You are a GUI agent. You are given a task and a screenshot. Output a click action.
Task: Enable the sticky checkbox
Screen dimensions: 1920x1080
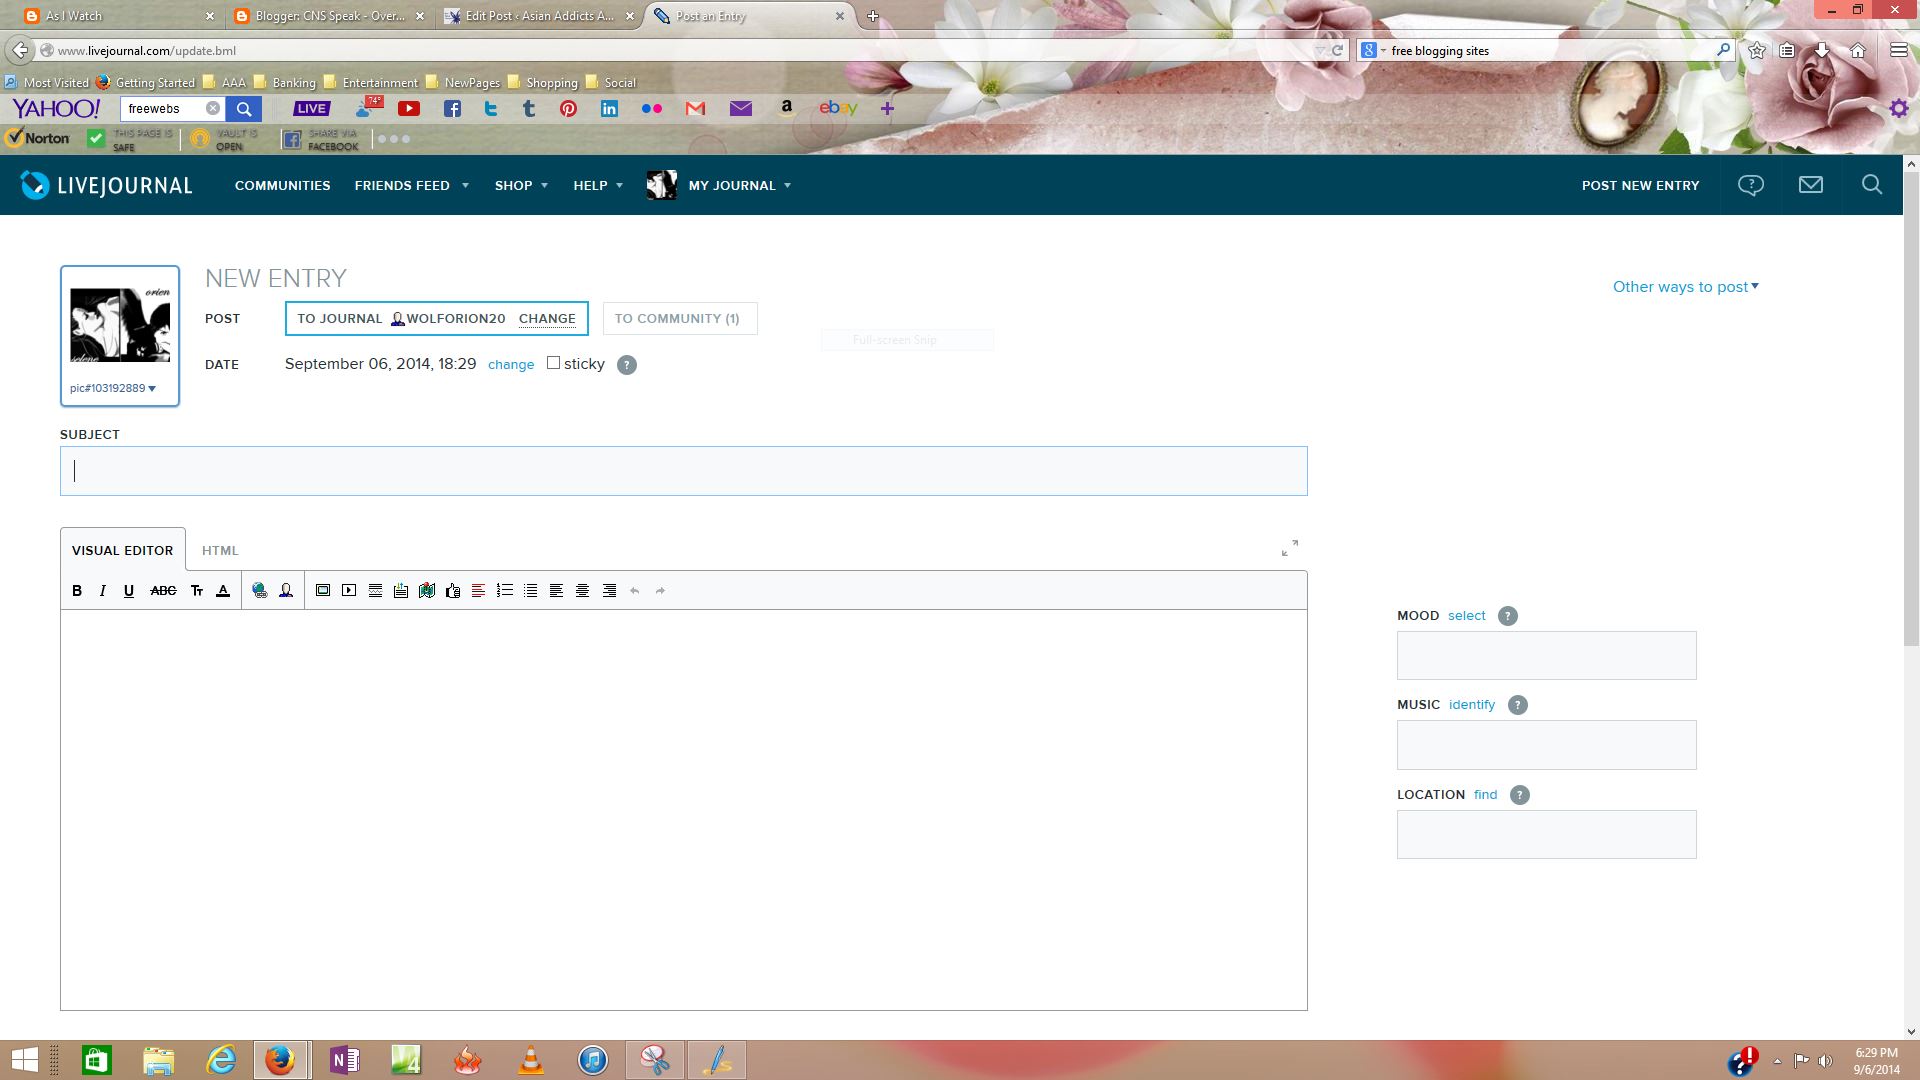coord(553,363)
